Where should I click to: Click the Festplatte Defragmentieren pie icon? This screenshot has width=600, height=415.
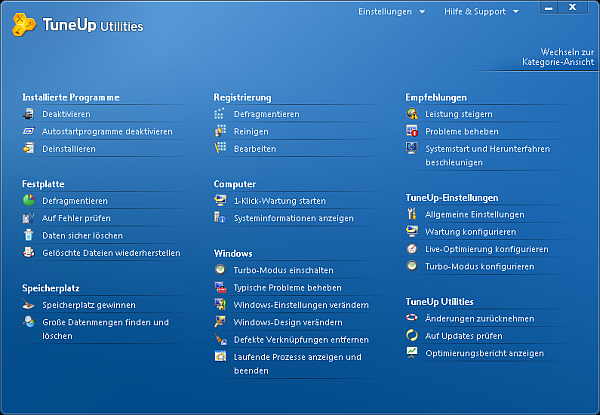pos(29,200)
